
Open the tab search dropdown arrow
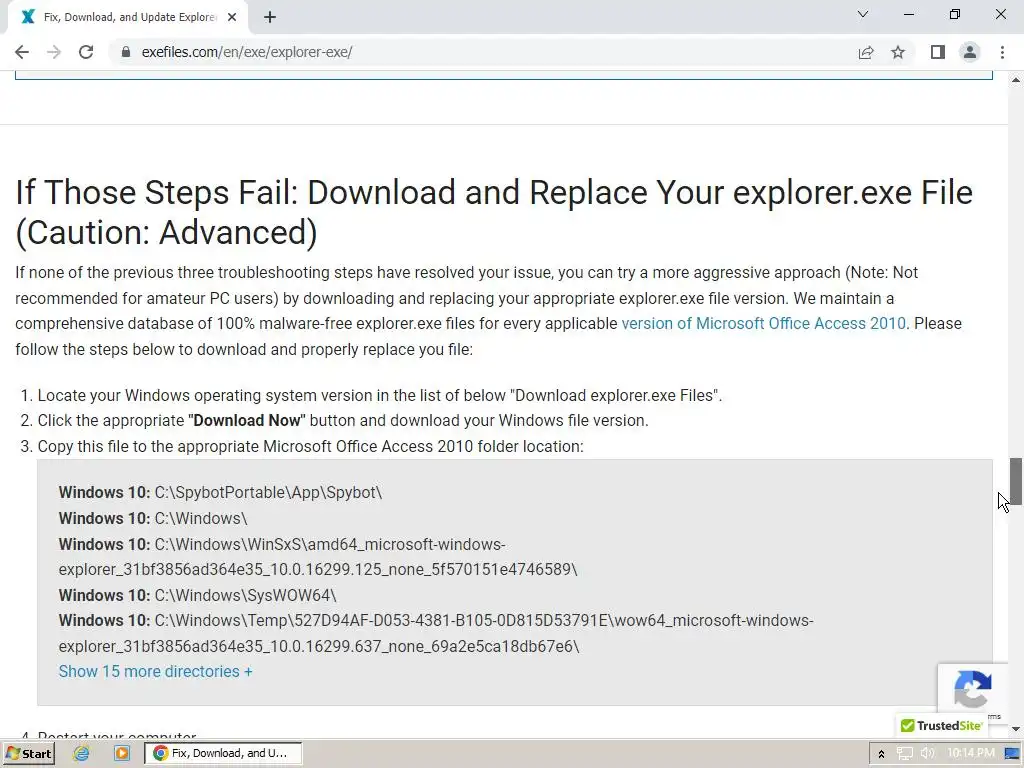point(863,14)
